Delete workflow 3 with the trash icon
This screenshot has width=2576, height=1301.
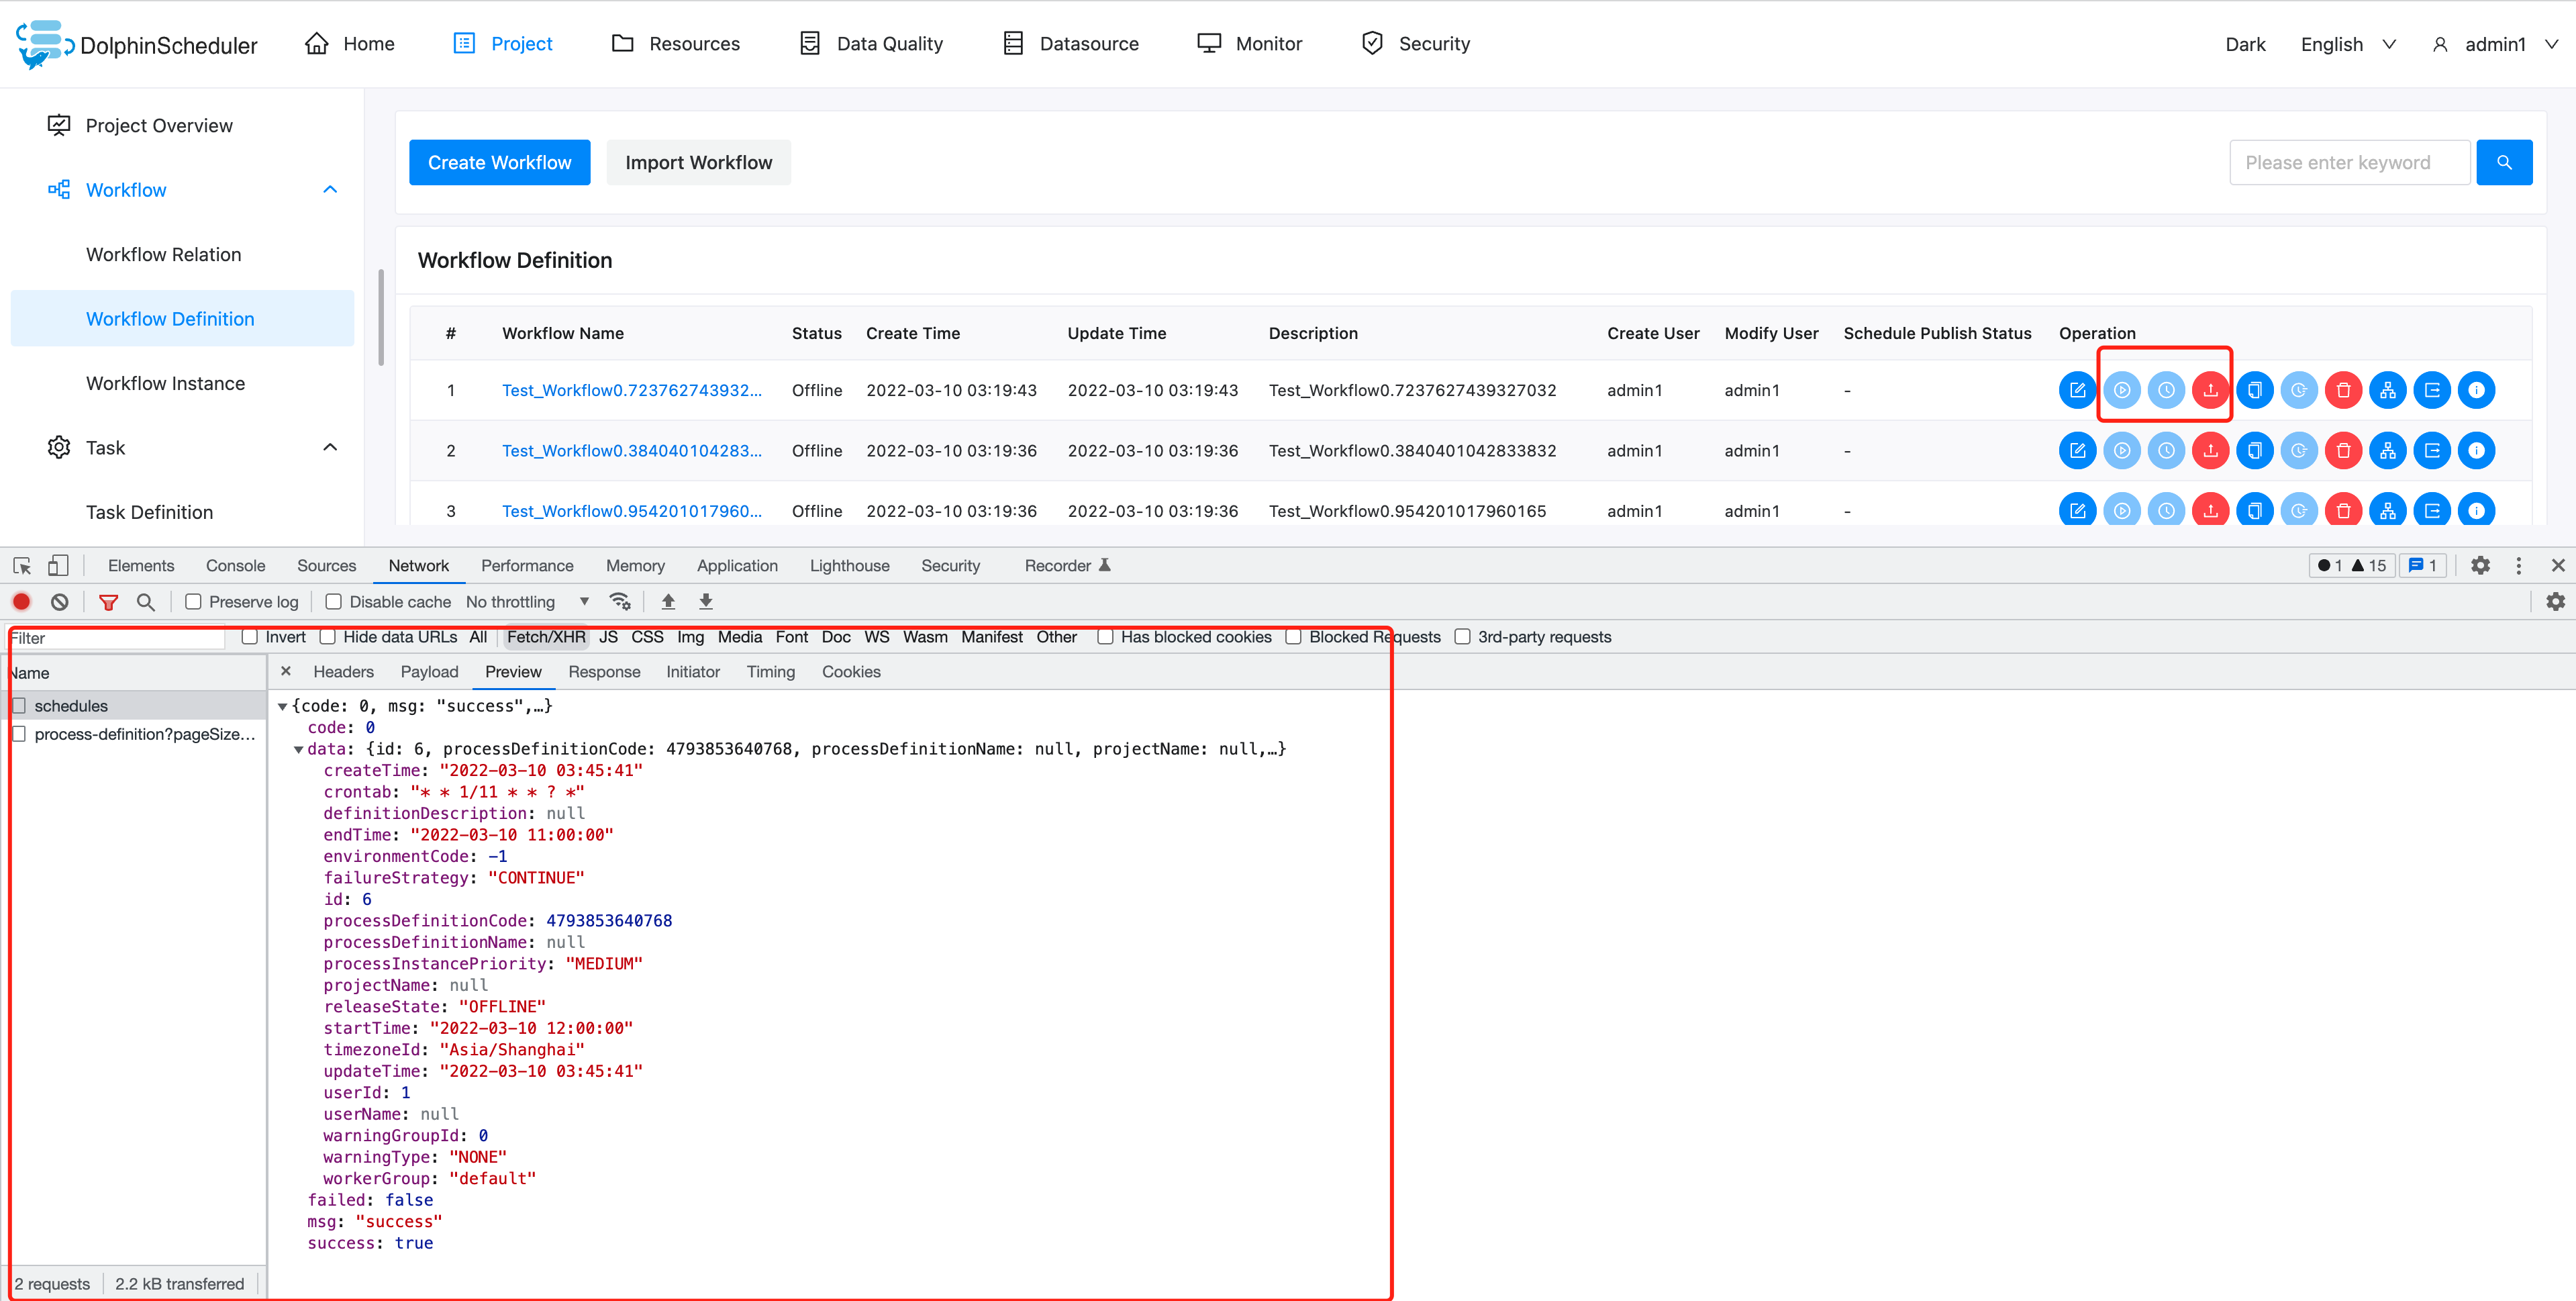coord(2343,510)
